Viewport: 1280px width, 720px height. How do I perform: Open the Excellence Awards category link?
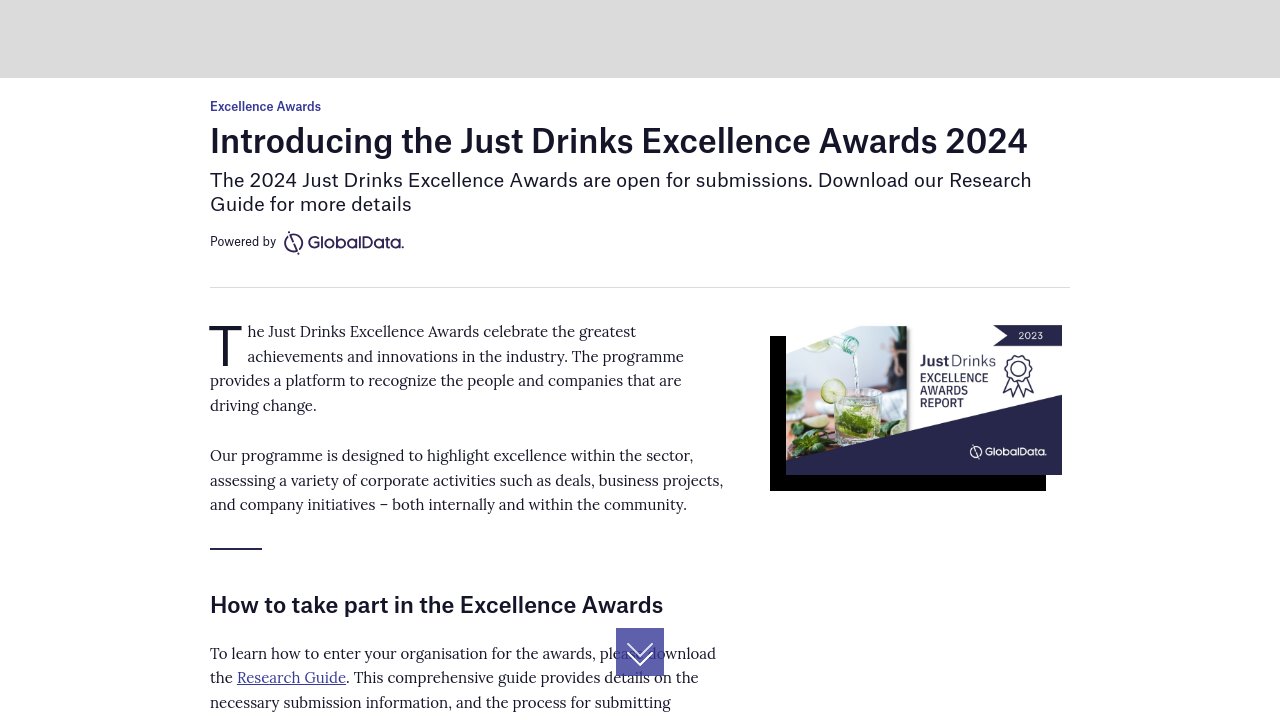click(265, 107)
